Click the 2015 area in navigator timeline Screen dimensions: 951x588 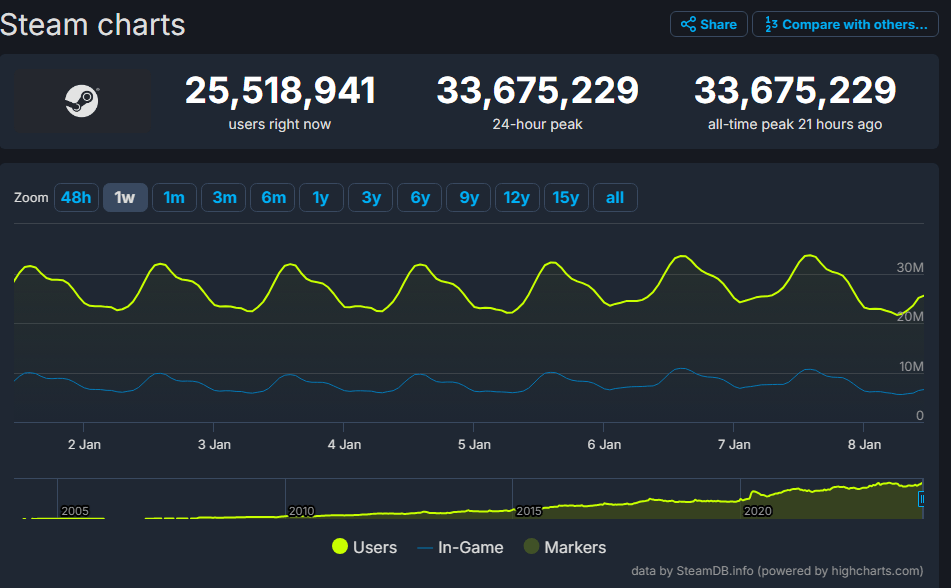pos(529,511)
